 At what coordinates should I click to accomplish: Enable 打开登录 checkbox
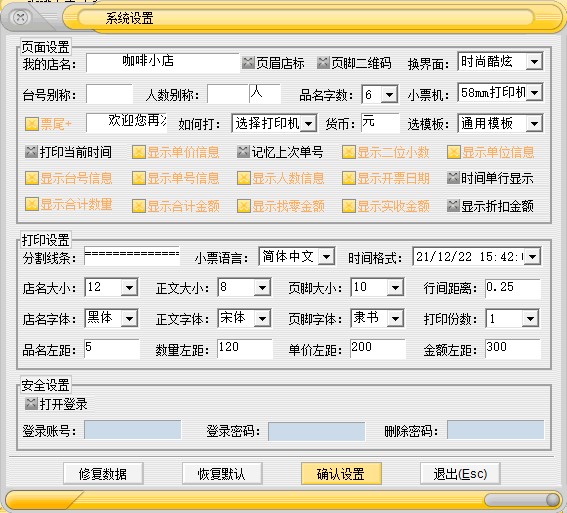(31, 403)
